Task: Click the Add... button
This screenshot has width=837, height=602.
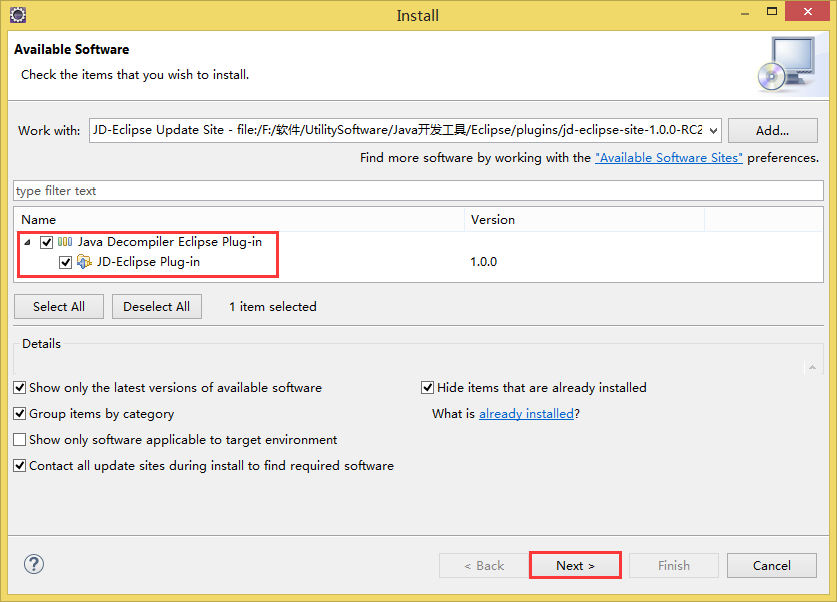Action: point(772,130)
